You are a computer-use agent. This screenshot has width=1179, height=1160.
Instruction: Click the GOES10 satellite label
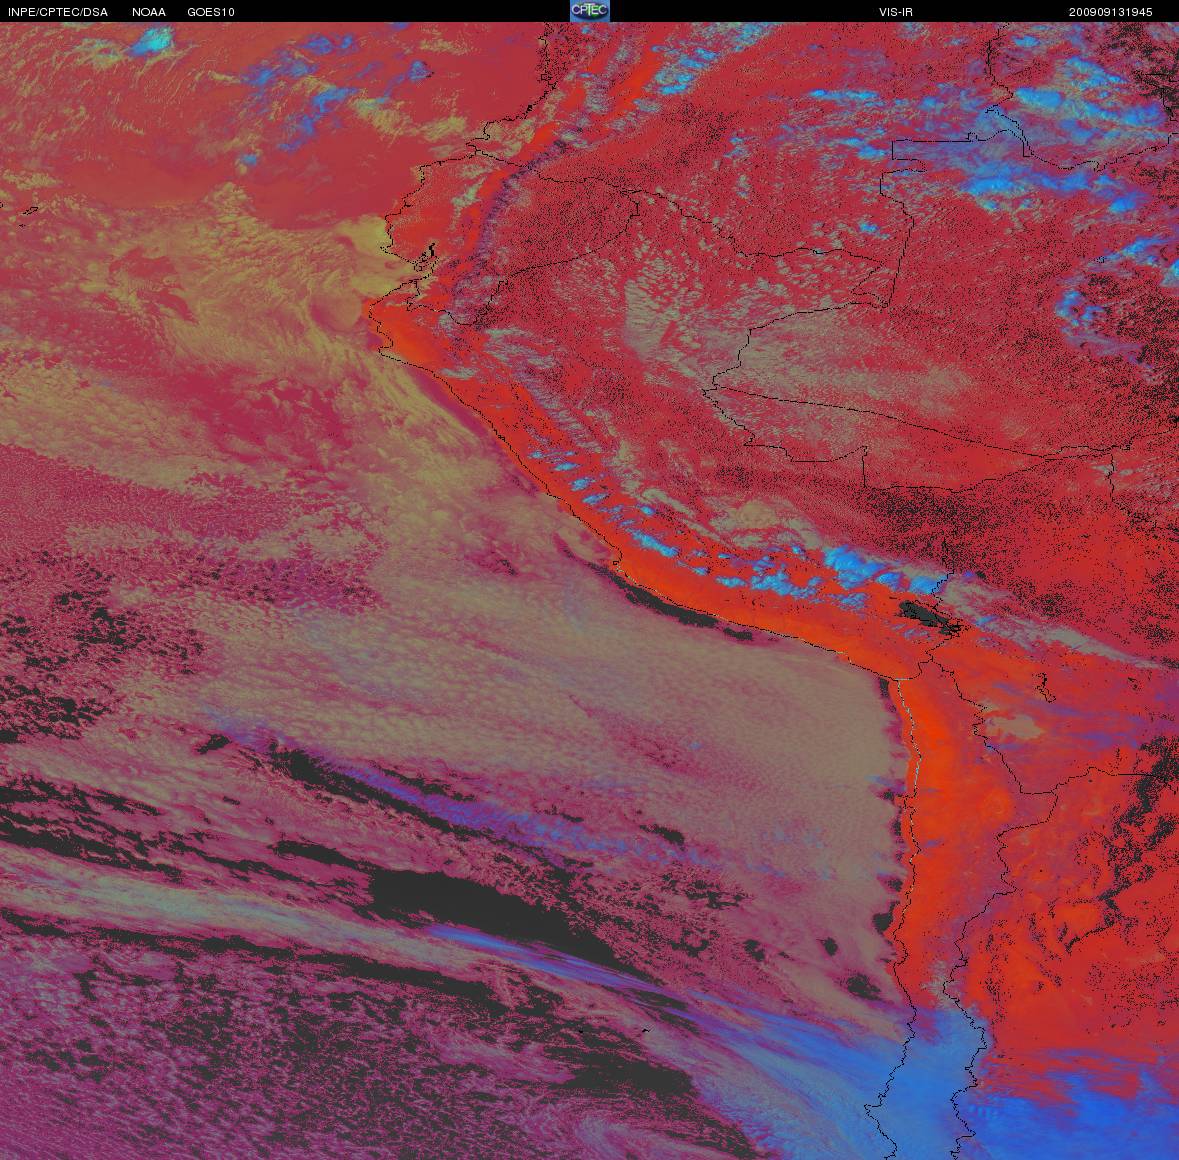[211, 12]
